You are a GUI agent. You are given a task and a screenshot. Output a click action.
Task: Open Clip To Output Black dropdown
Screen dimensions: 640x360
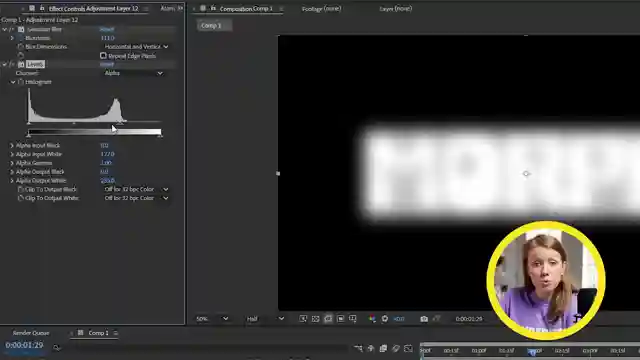136,189
